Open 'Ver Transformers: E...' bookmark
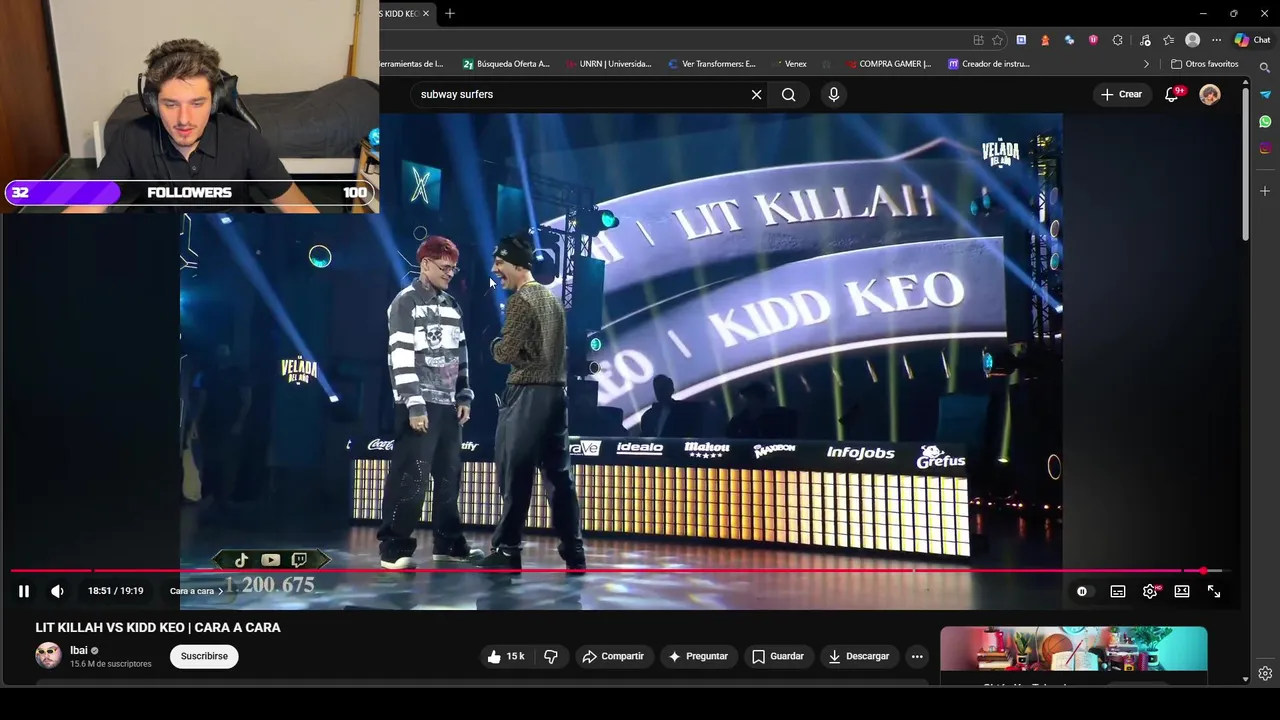The height and width of the screenshot is (720, 1280). (x=711, y=64)
